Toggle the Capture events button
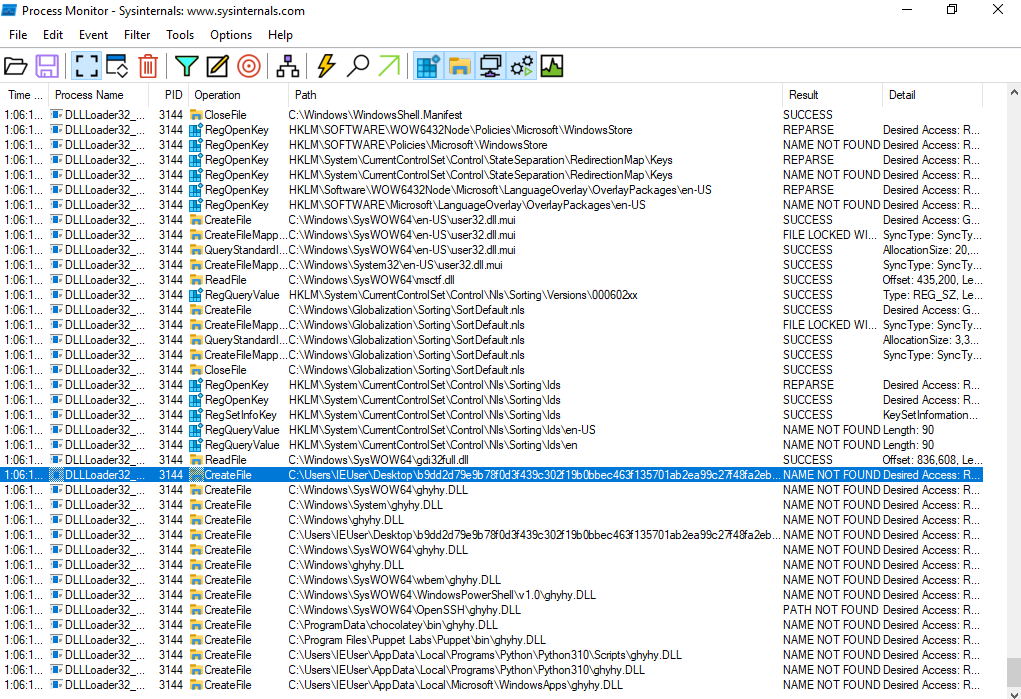The height and width of the screenshot is (699, 1021). (86, 66)
